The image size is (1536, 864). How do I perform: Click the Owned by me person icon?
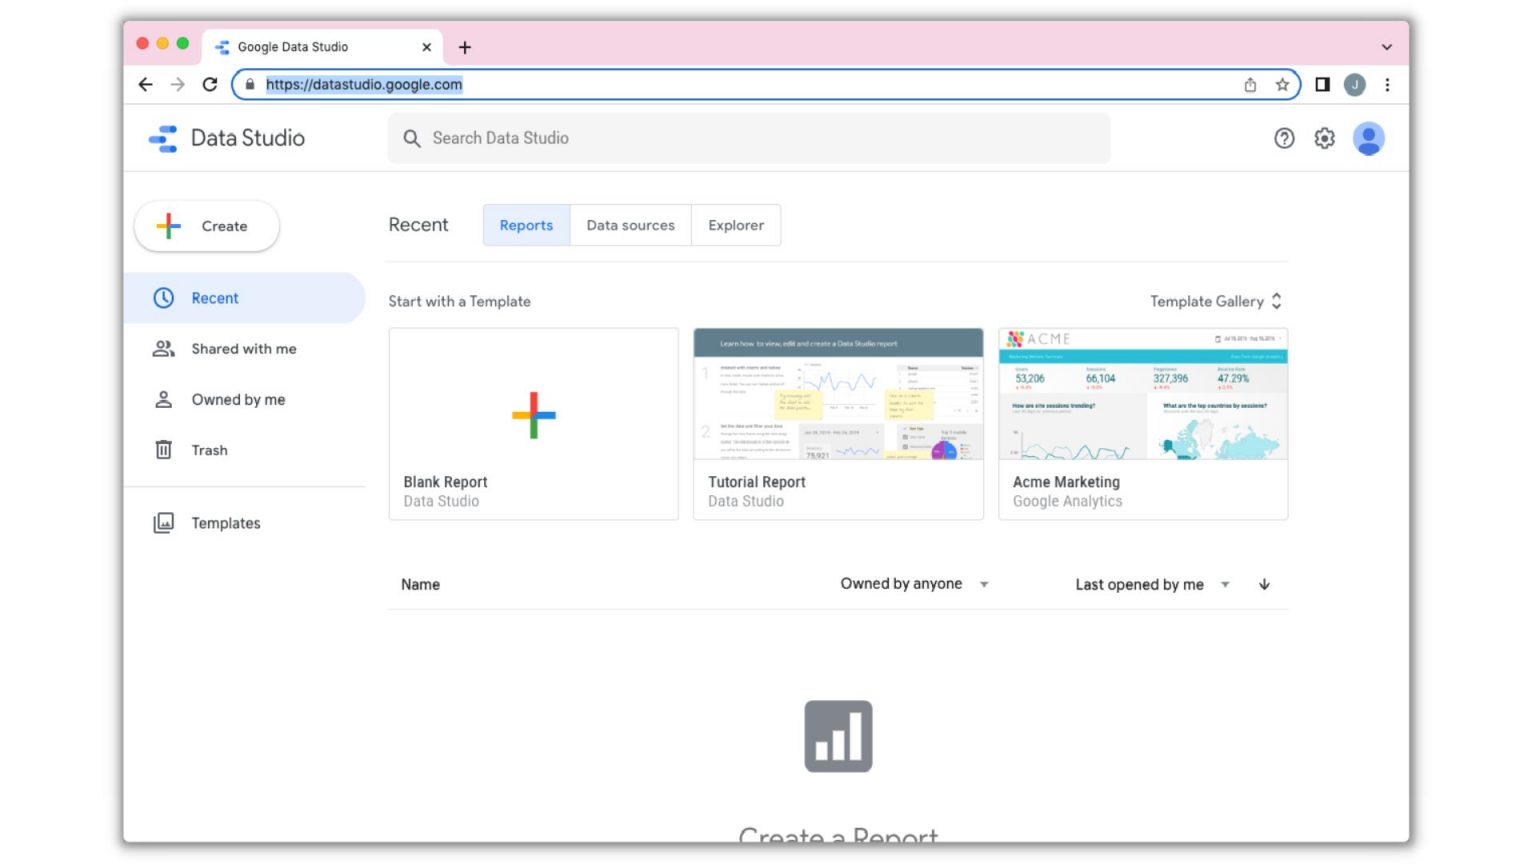coord(163,400)
